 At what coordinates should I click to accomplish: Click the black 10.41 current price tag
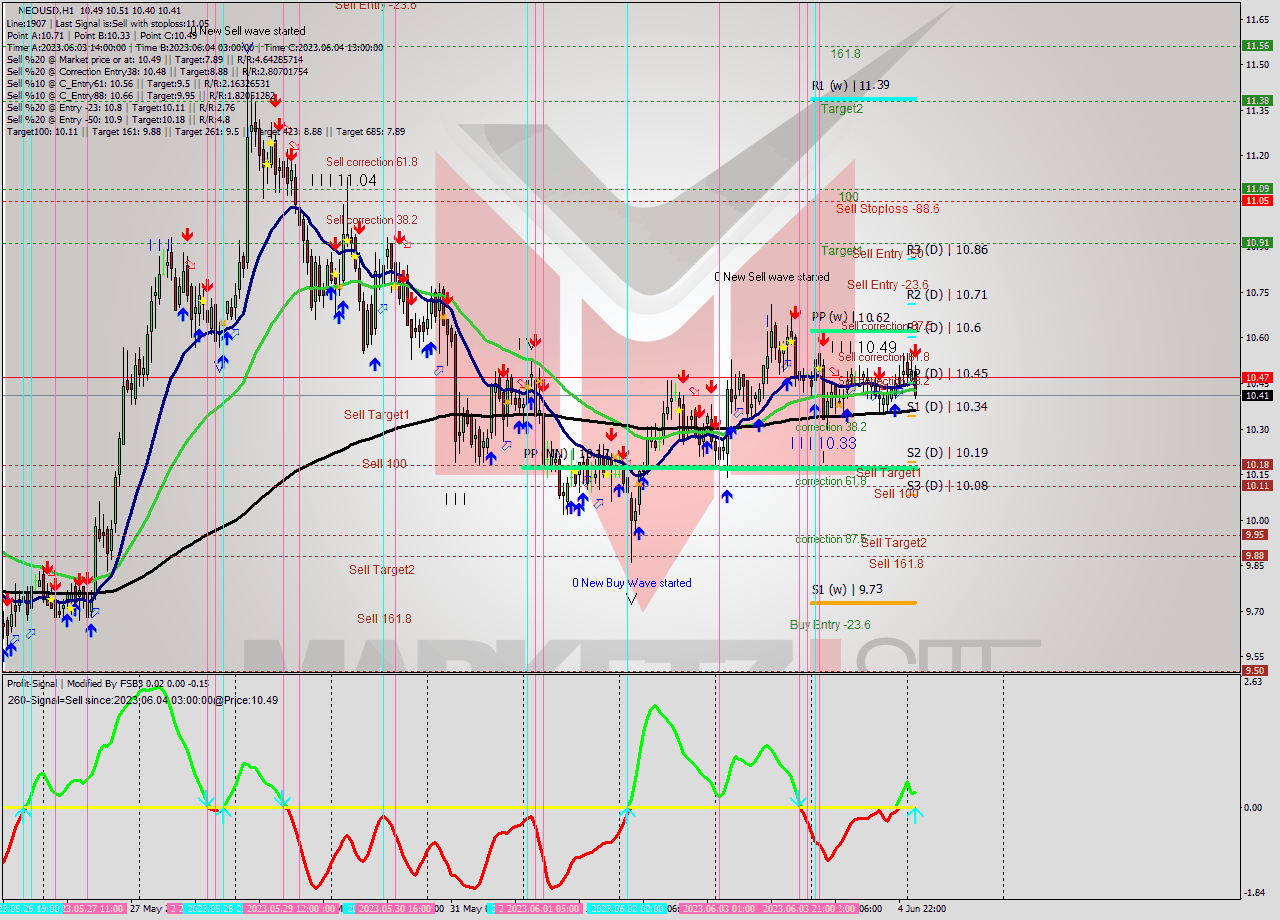click(x=1257, y=395)
